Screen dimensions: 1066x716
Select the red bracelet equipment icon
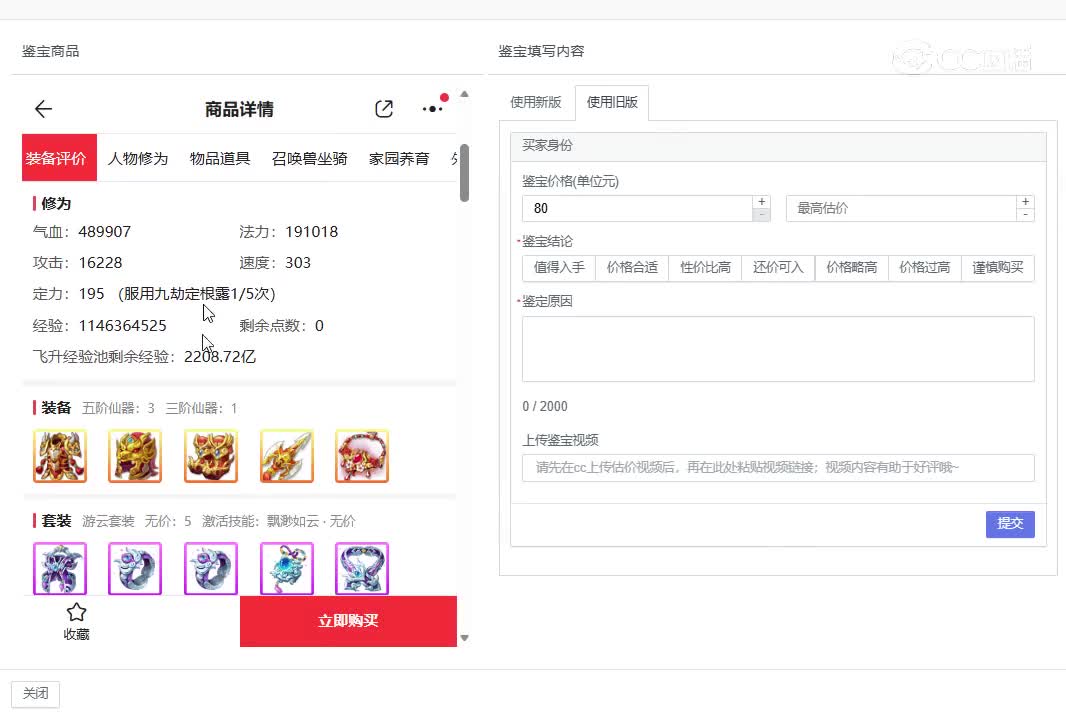pos(362,456)
